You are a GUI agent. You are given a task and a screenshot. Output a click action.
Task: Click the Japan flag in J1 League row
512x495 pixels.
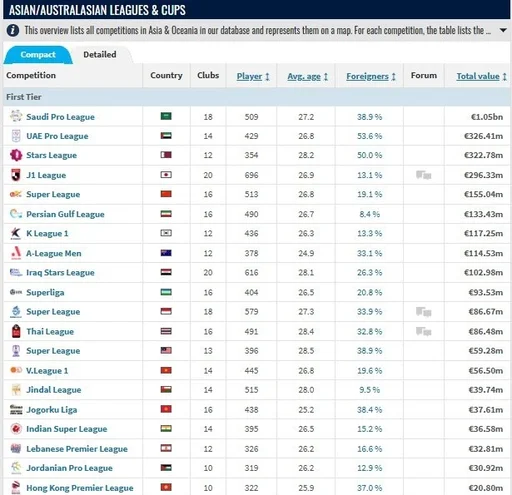pos(166,175)
